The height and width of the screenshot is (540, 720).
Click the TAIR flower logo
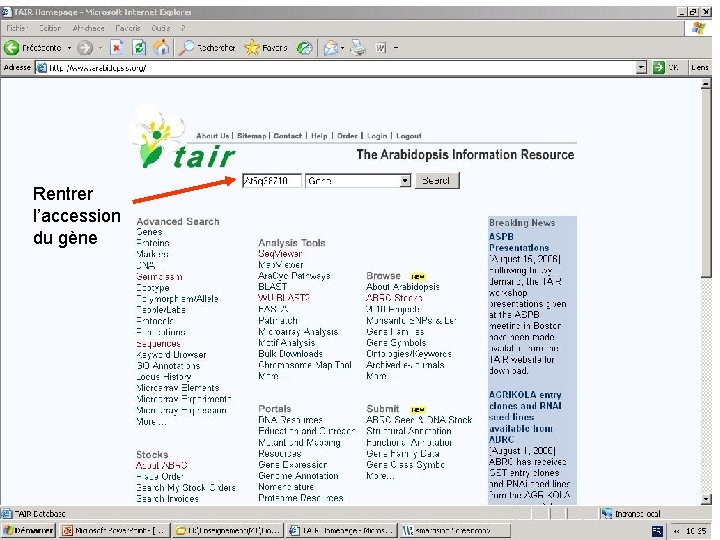[x=158, y=135]
